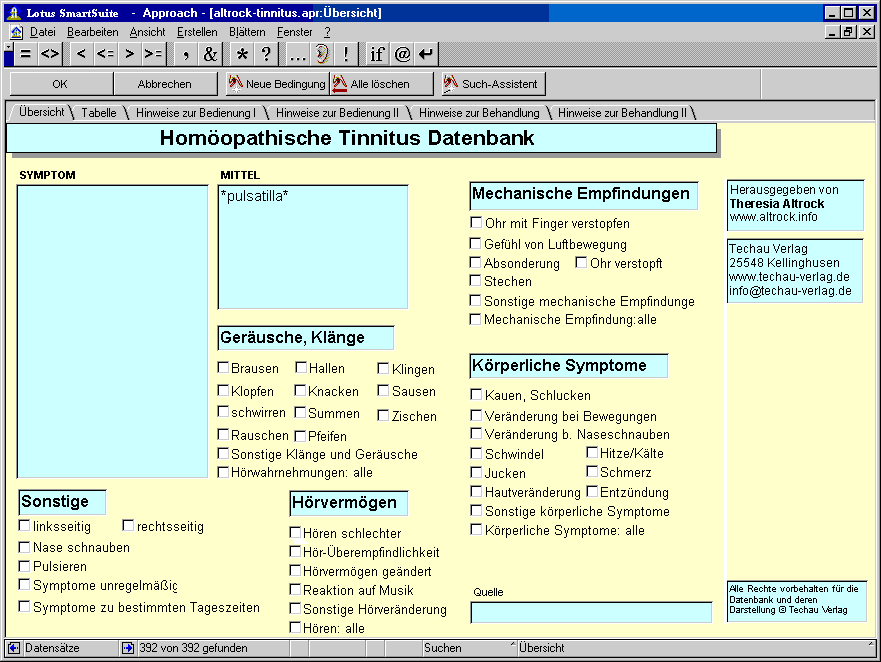Open the Übersicht view selector in status bar
Image resolution: width=881 pixels, height=662 pixels.
(x=696, y=648)
